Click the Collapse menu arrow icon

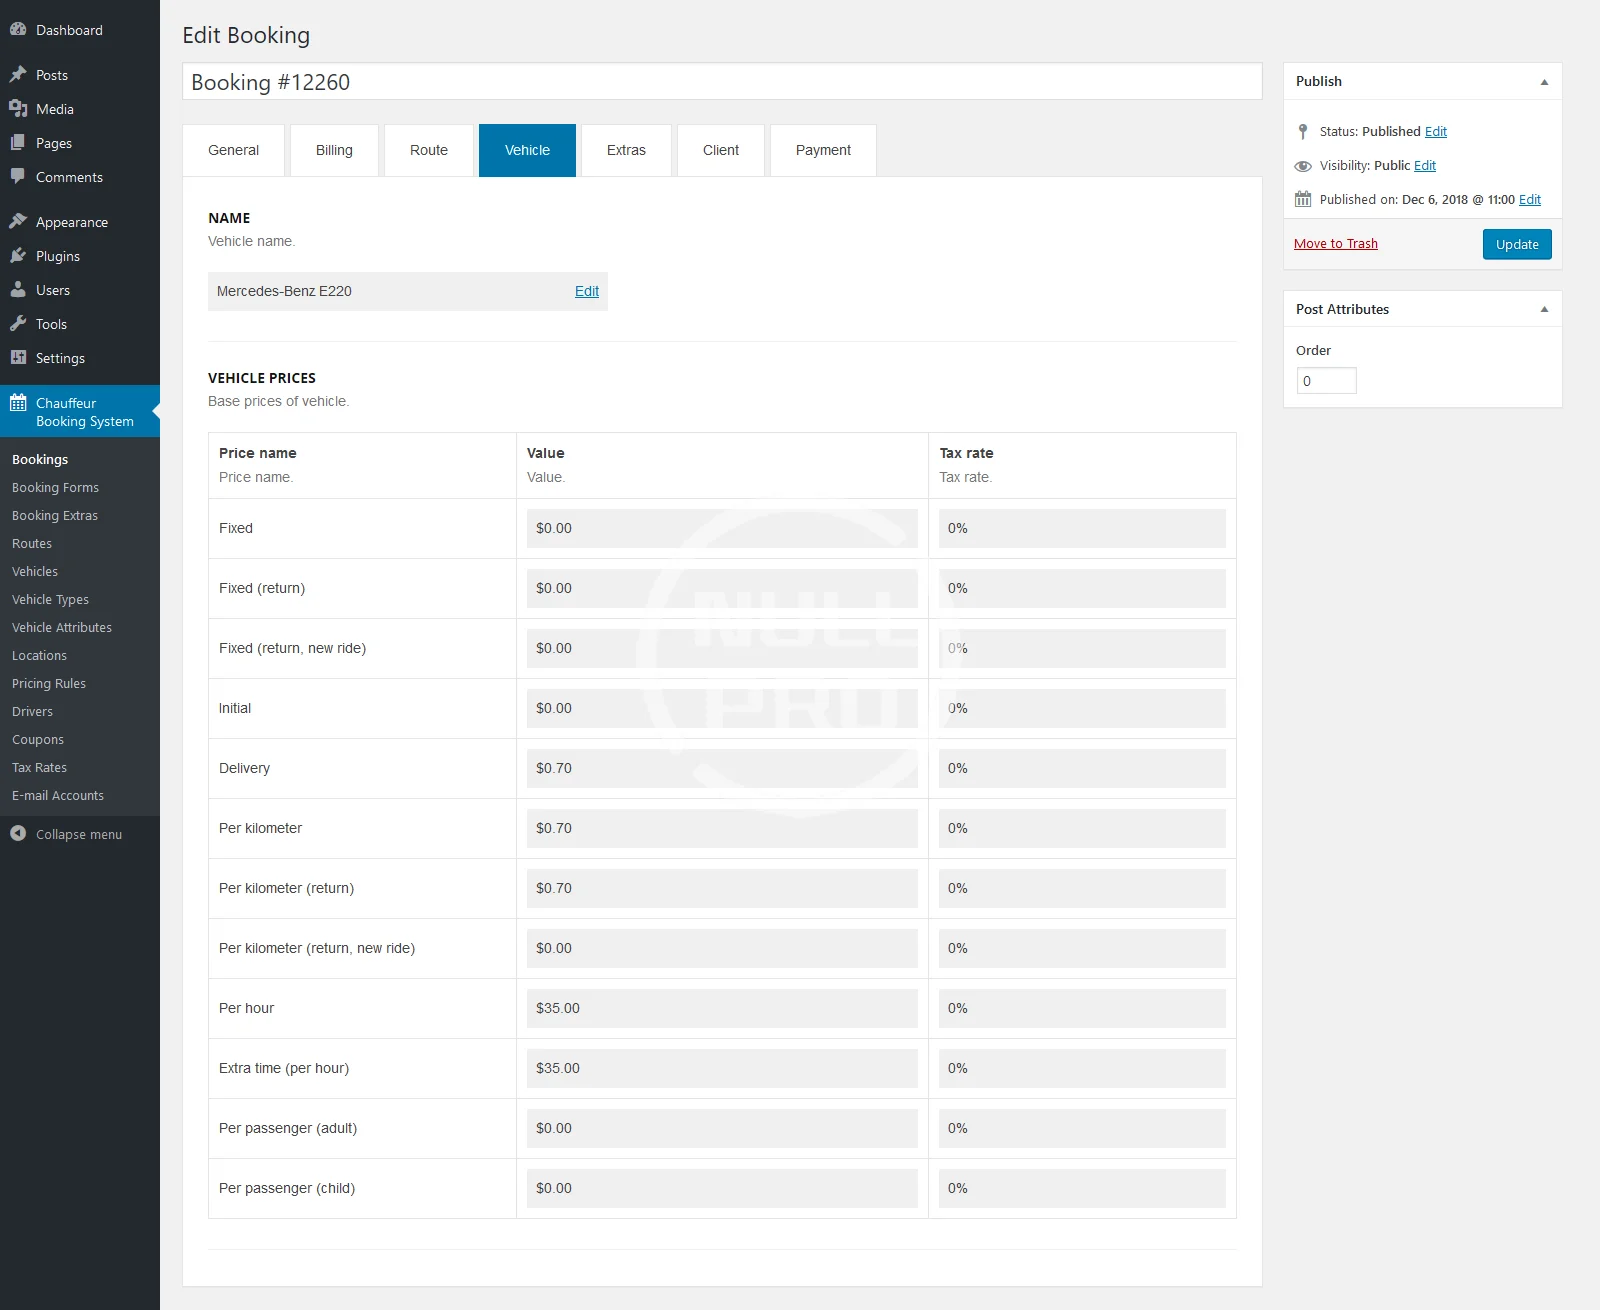coord(18,834)
